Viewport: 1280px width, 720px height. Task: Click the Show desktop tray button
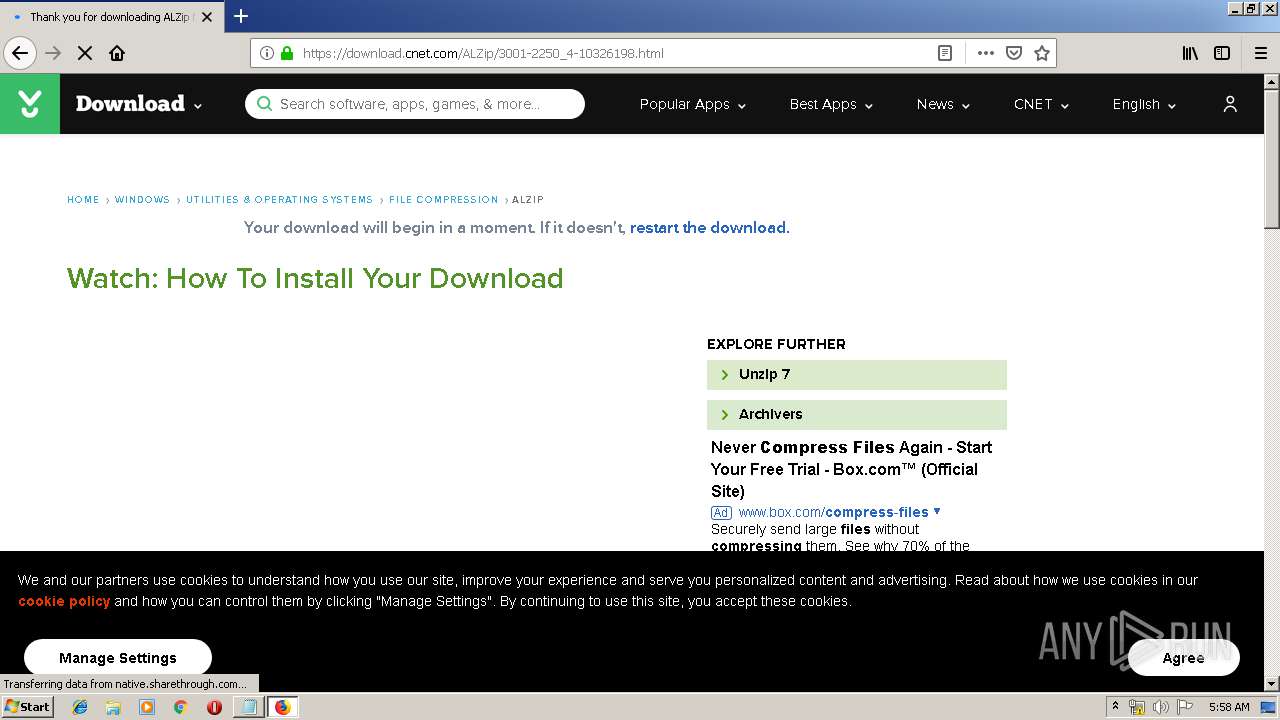tap(1269, 707)
